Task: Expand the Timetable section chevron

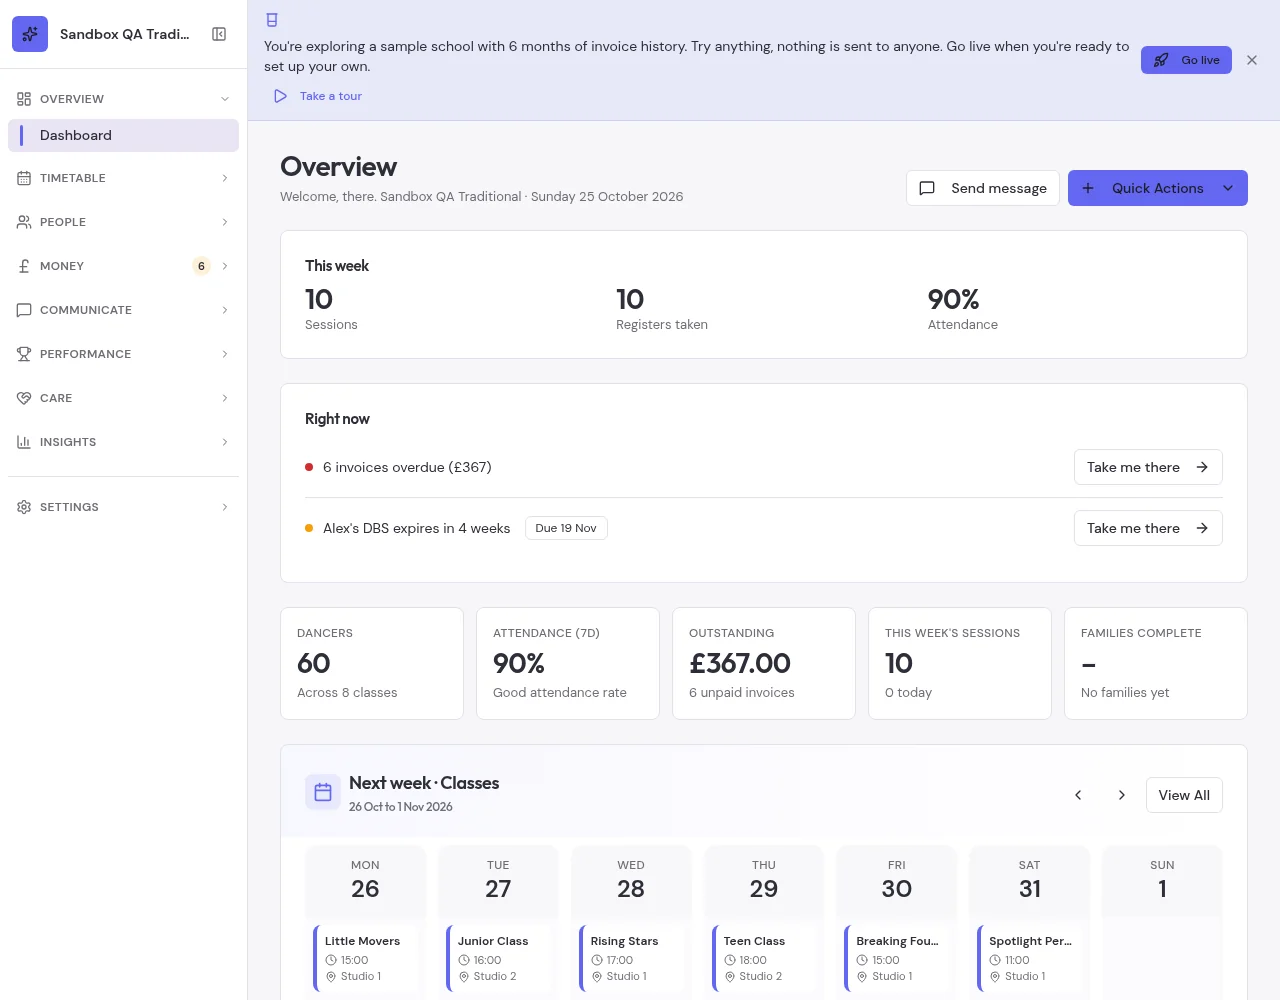Action: click(225, 178)
